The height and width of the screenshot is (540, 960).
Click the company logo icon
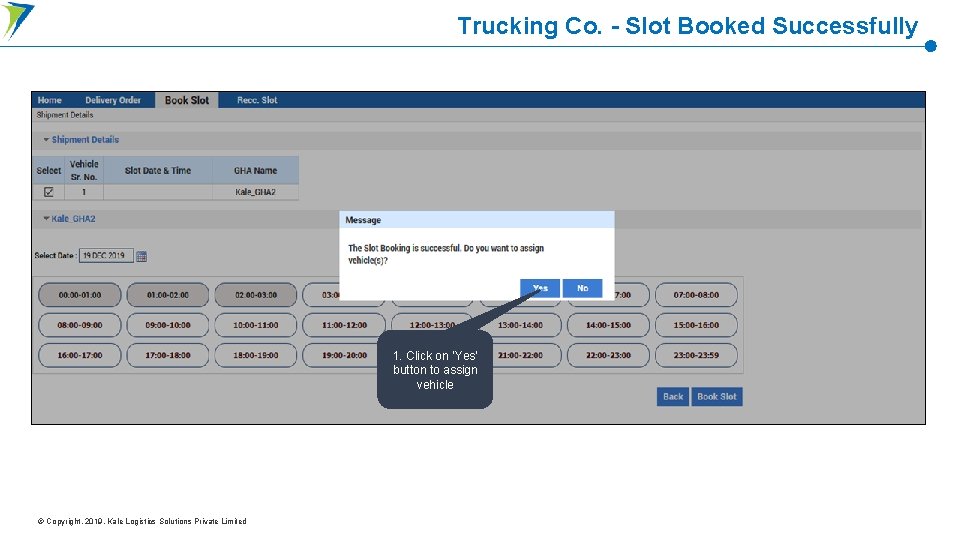(18, 21)
